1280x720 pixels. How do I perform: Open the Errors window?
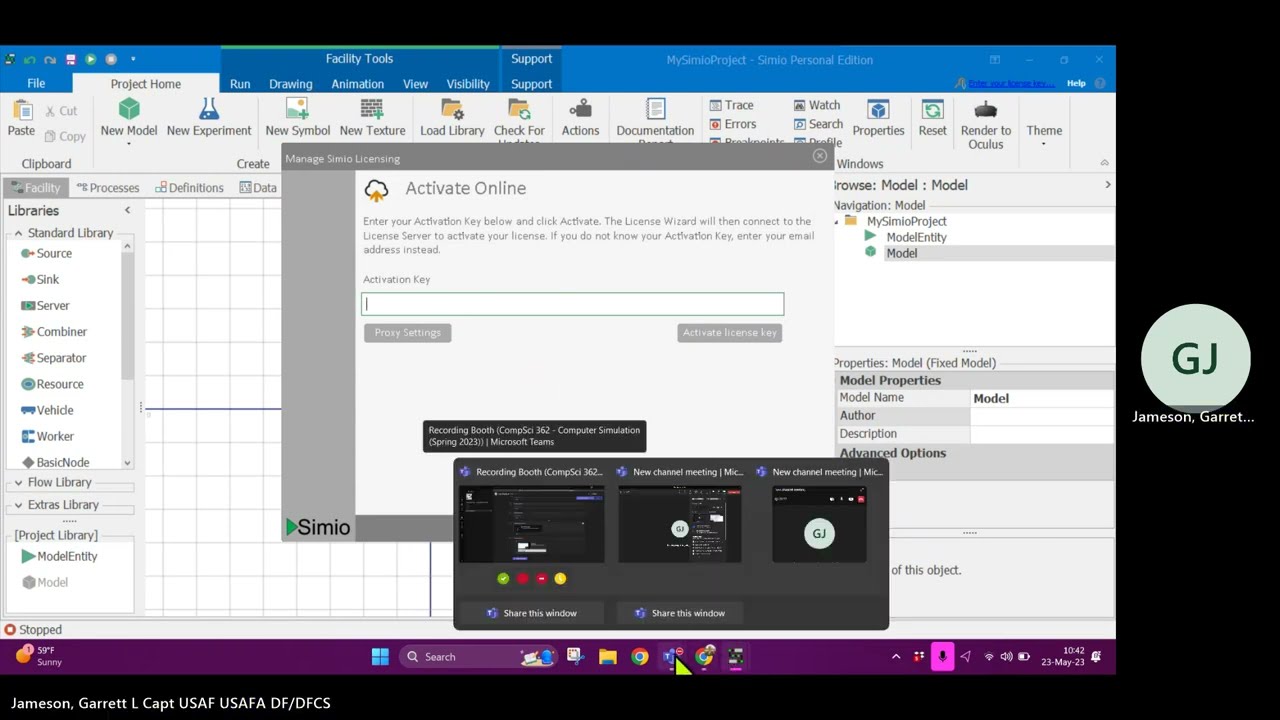[732, 124]
